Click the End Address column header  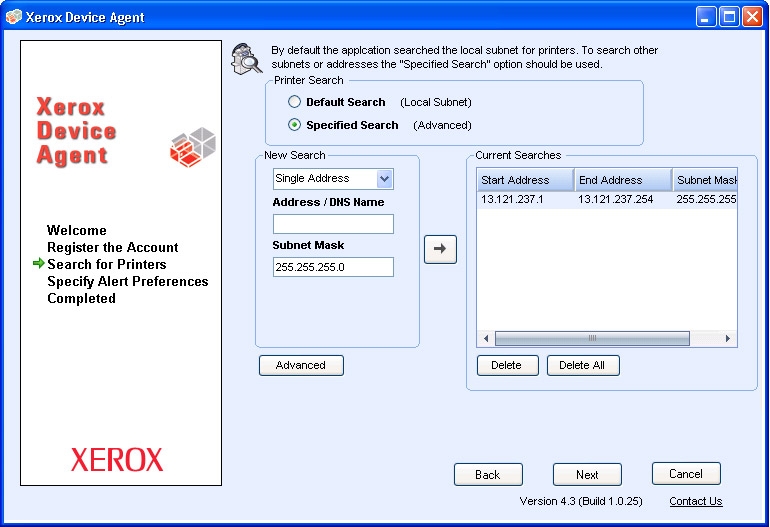point(623,180)
